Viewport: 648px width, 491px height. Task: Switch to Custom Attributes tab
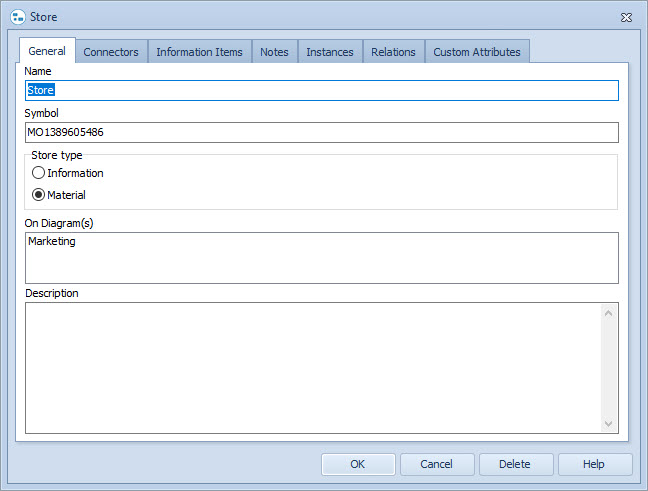(476, 52)
